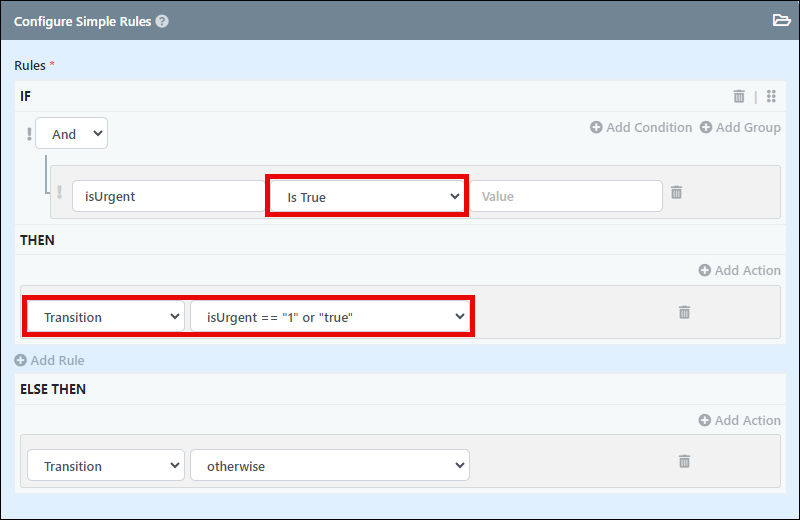
Task: Open the Is True operator dropdown
Action: click(x=367, y=196)
